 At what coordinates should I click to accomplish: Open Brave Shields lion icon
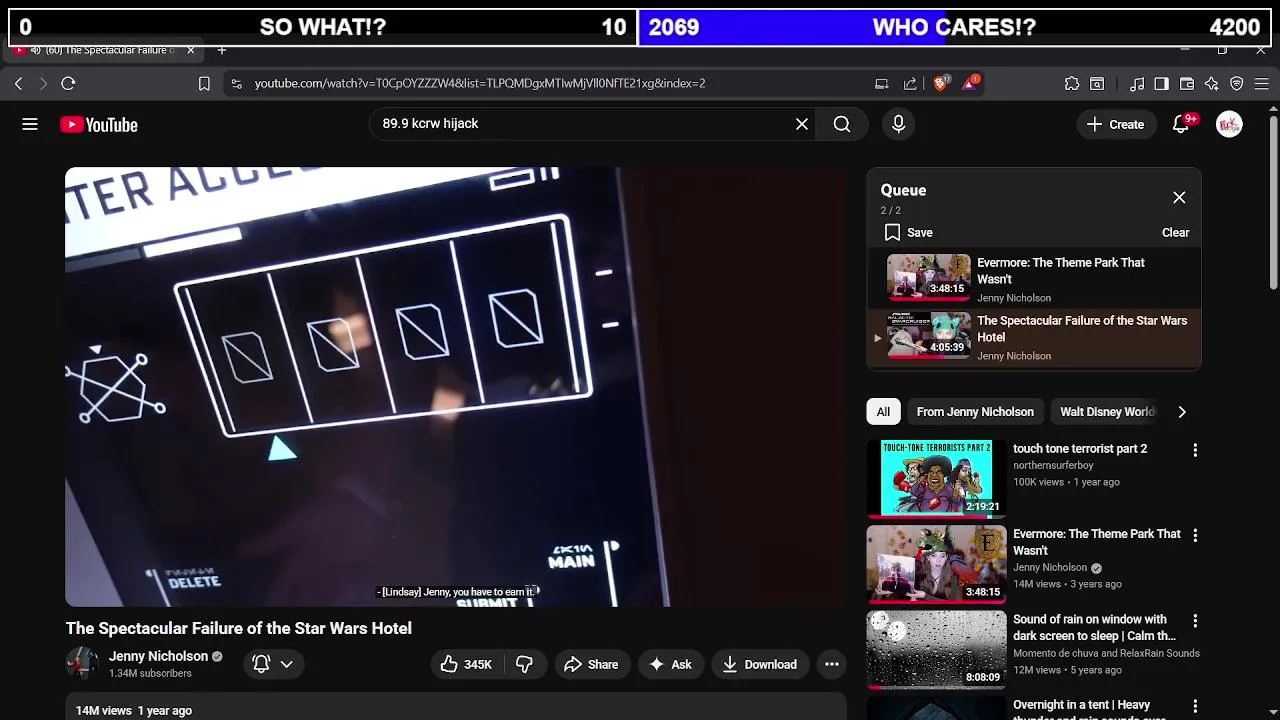click(941, 83)
